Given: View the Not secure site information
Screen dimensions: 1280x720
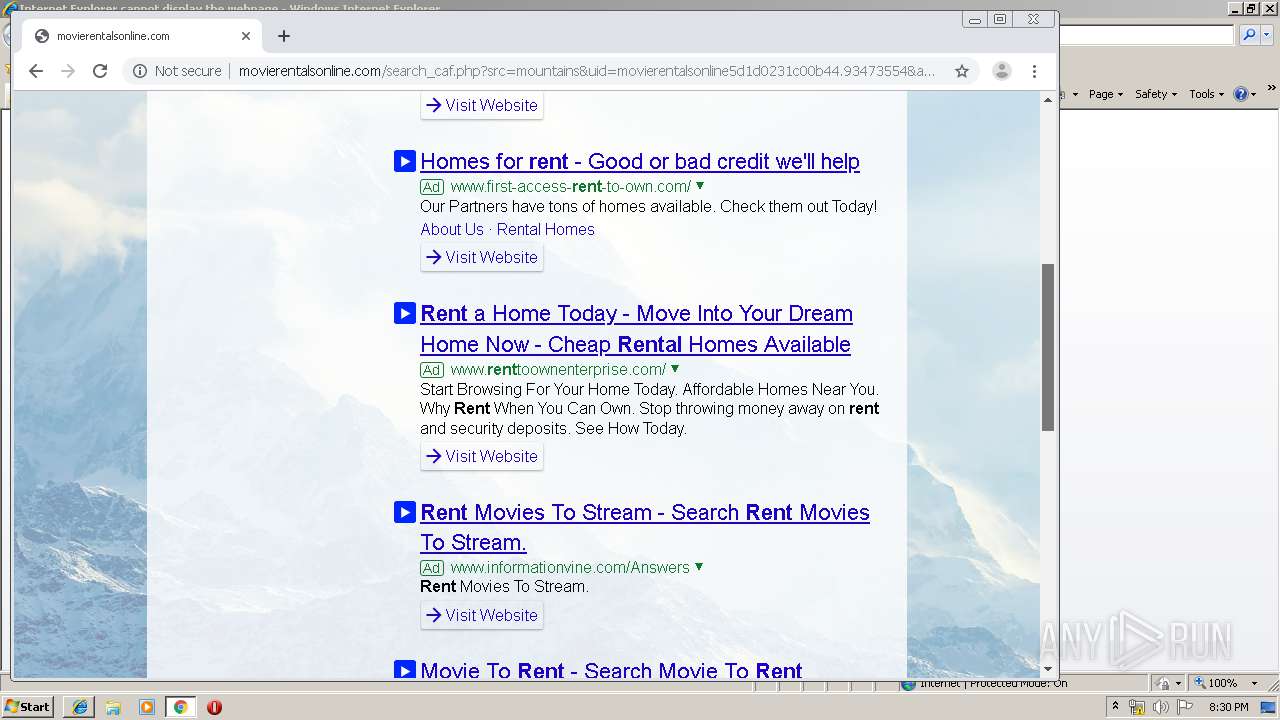Looking at the screenshot, I should point(177,71).
